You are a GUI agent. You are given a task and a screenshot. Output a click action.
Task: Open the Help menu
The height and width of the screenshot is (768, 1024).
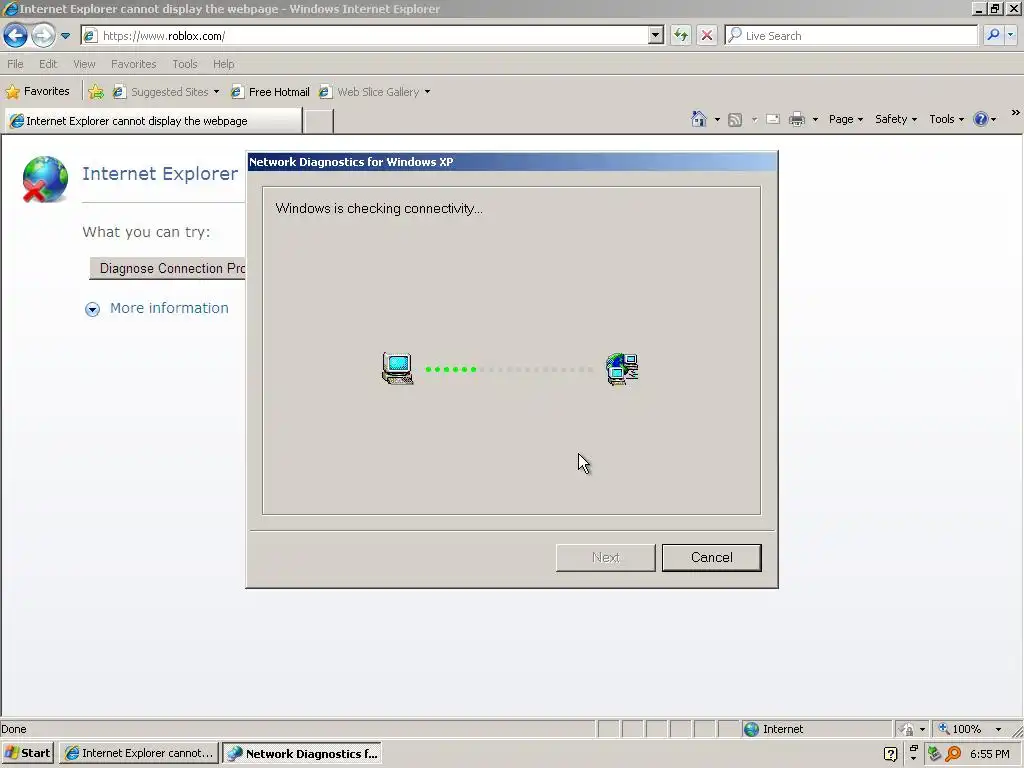[x=223, y=64]
